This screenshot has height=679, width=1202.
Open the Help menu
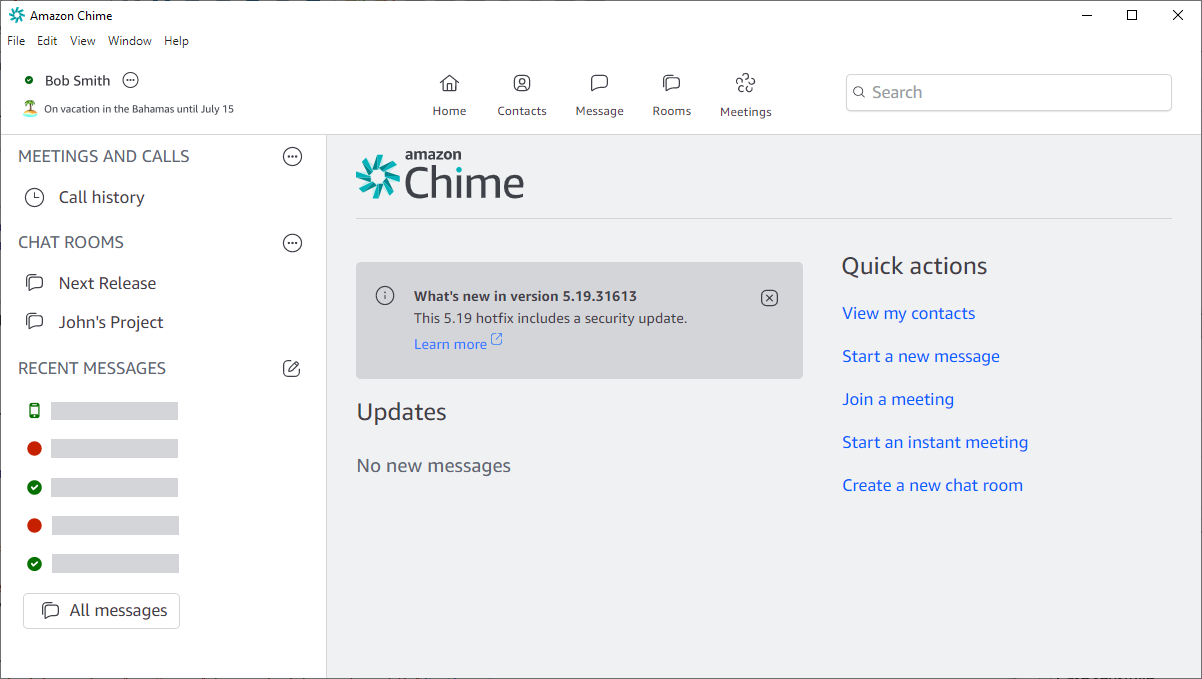tap(176, 40)
